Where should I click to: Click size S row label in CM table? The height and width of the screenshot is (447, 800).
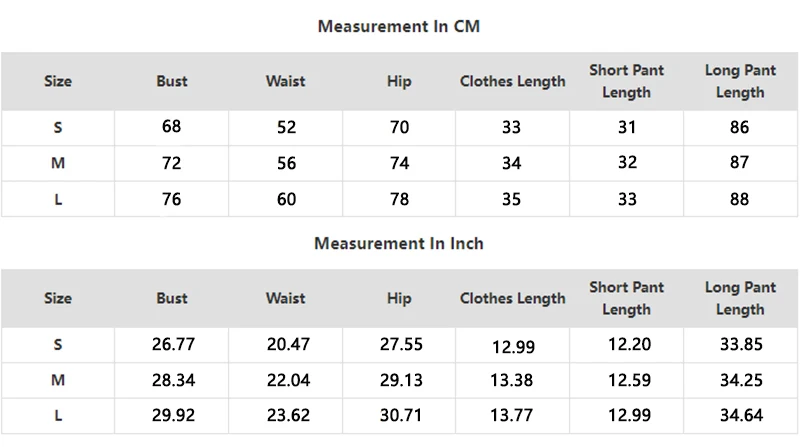pyautogui.click(x=58, y=127)
